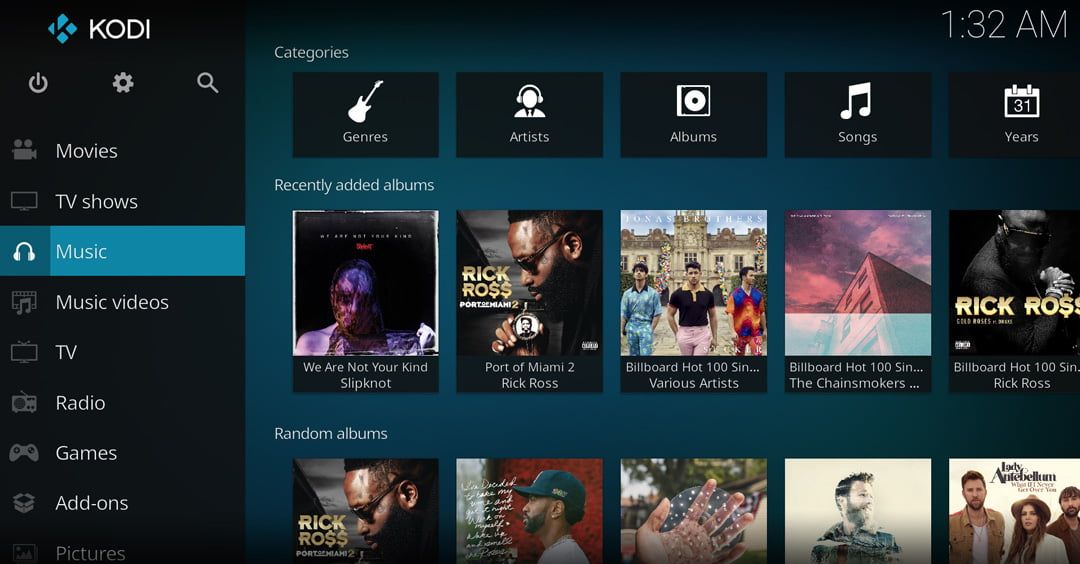Open the TV shows menu item
The image size is (1080, 564).
click(x=123, y=201)
